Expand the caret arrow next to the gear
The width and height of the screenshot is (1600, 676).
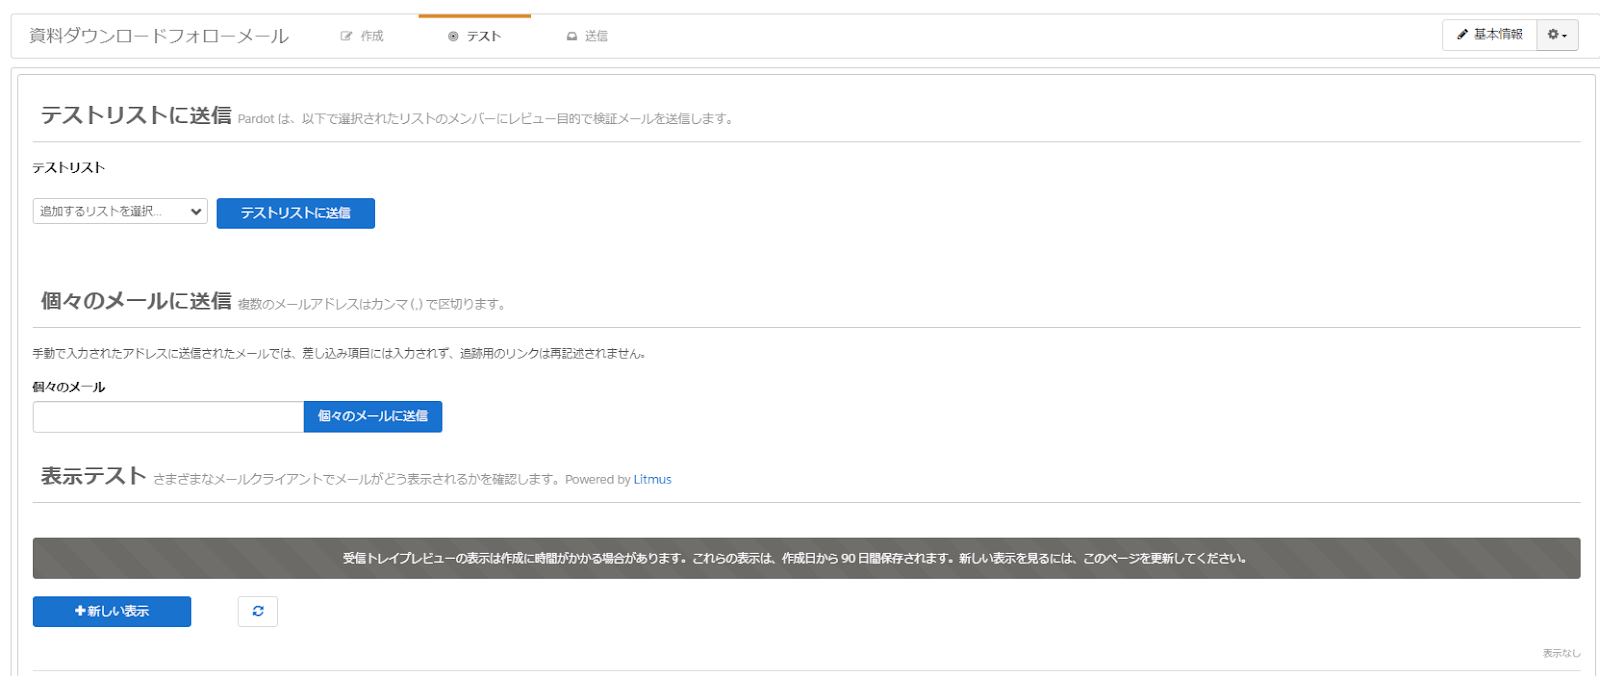1565,36
